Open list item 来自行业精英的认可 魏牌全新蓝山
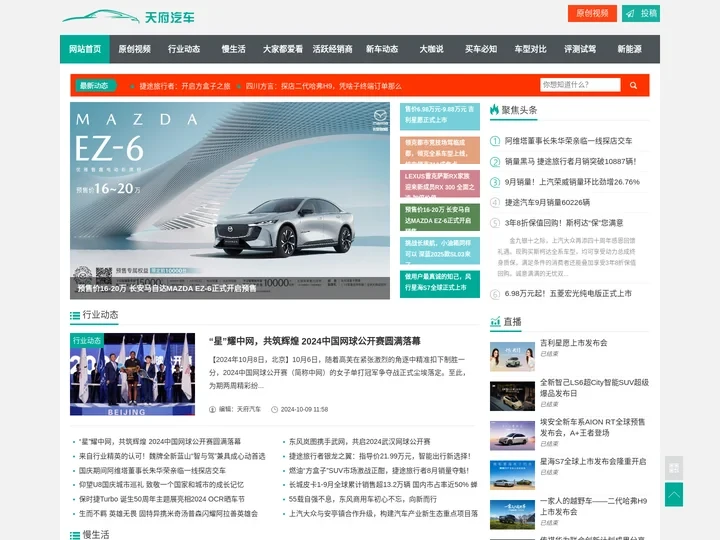 (x=172, y=456)
